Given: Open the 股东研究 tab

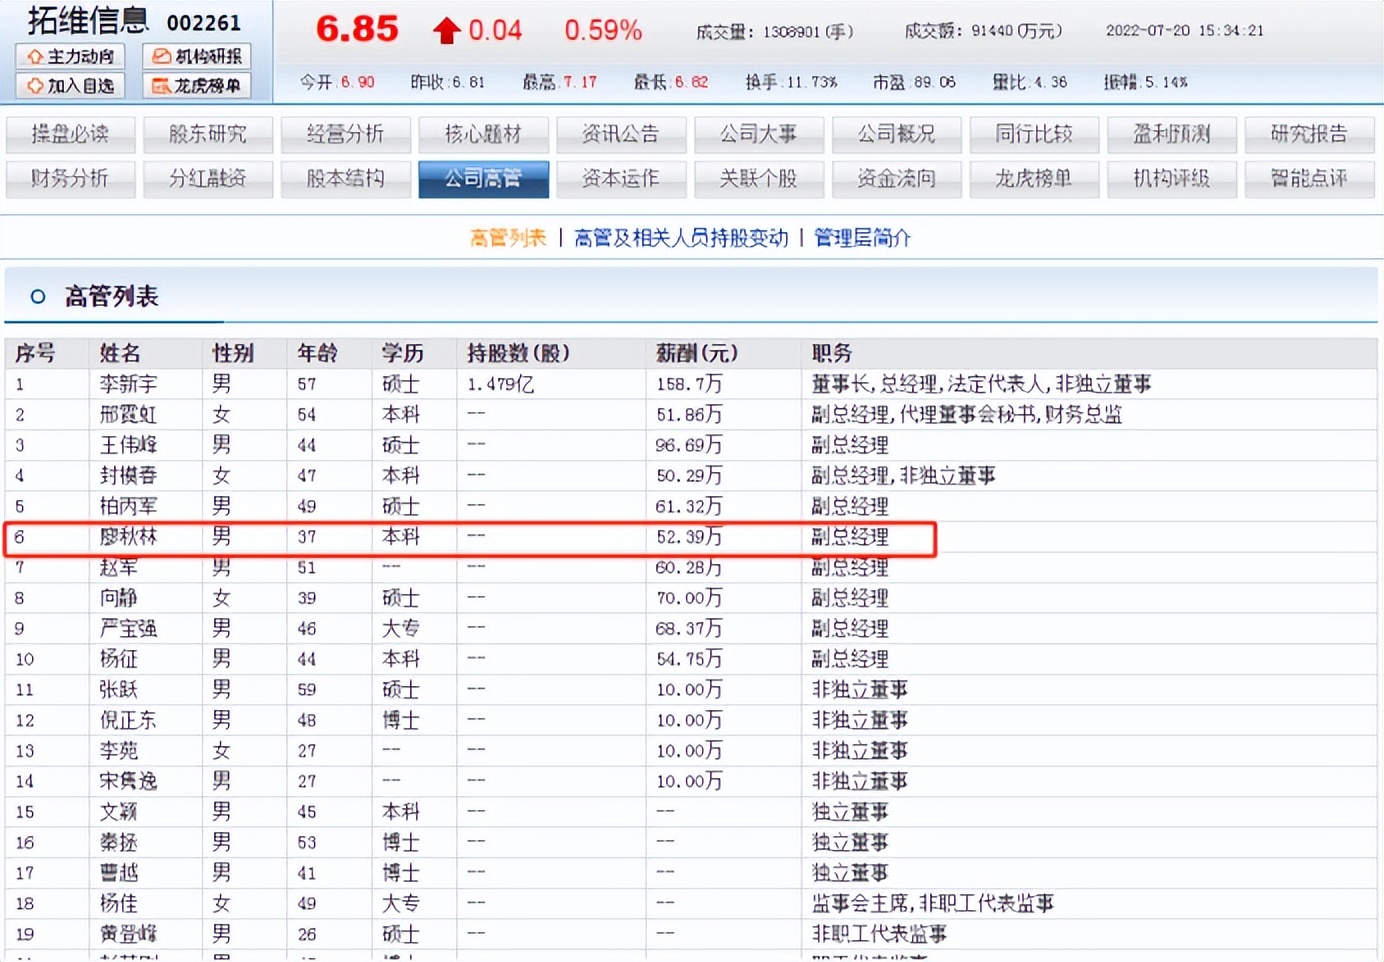Looking at the screenshot, I should (x=207, y=134).
